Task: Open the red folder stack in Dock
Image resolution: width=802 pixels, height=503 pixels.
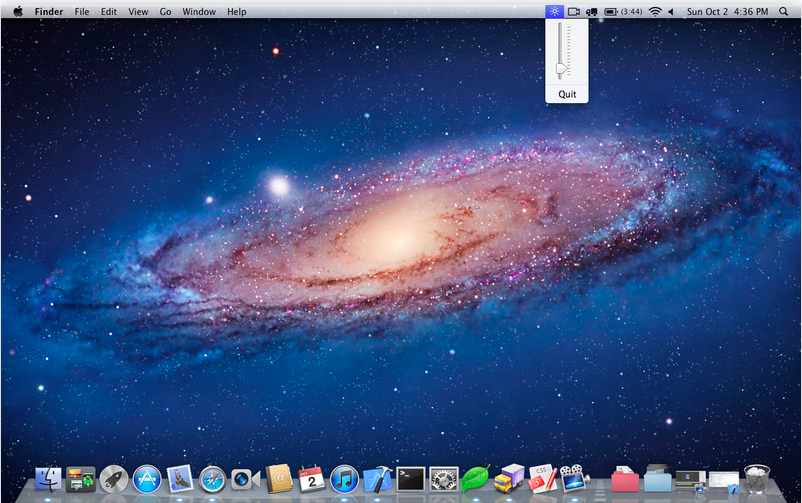Action: pos(625,479)
